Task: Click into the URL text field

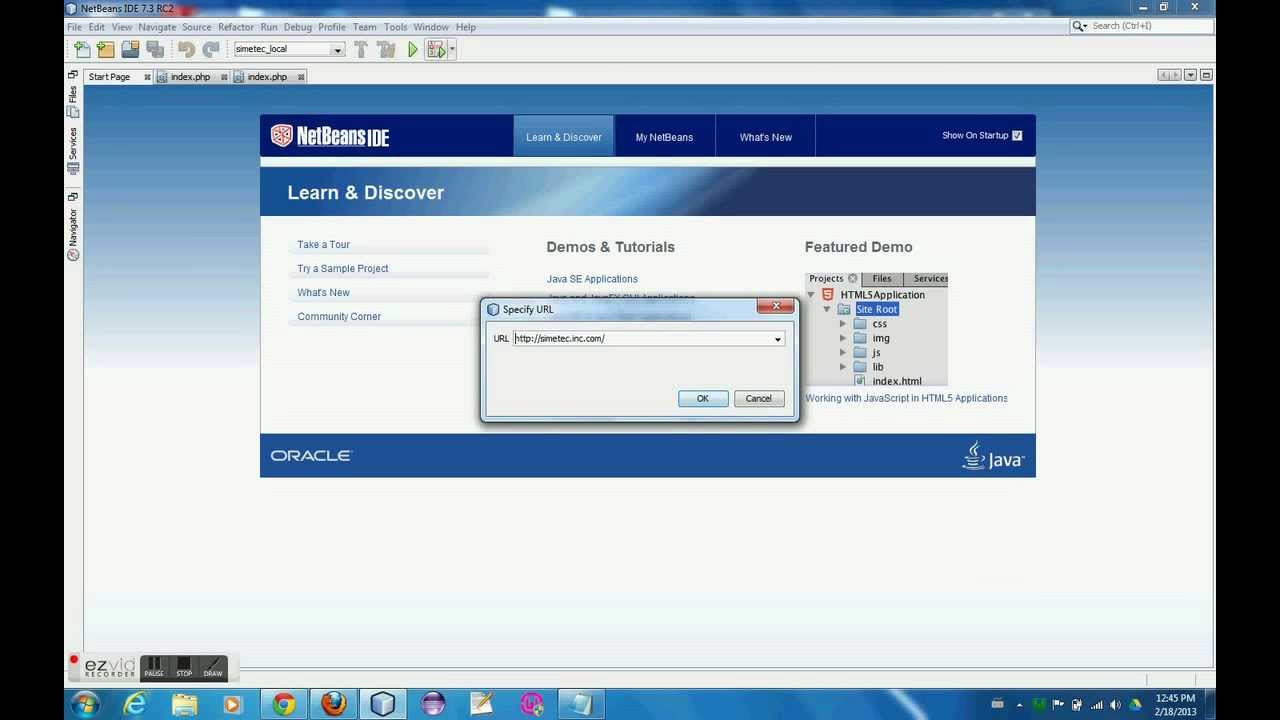Action: click(641, 339)
